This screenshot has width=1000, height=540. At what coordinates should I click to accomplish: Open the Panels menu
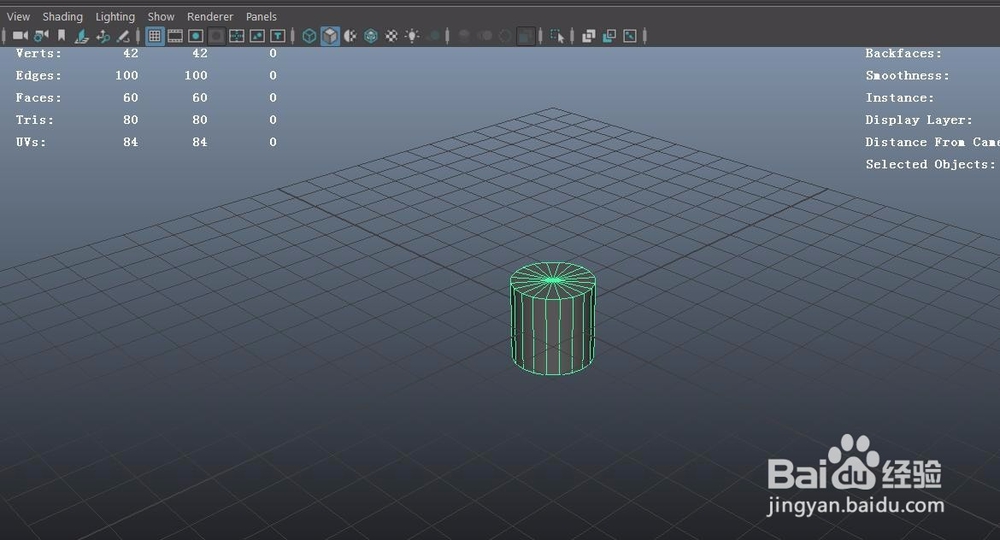click(261, 17)
